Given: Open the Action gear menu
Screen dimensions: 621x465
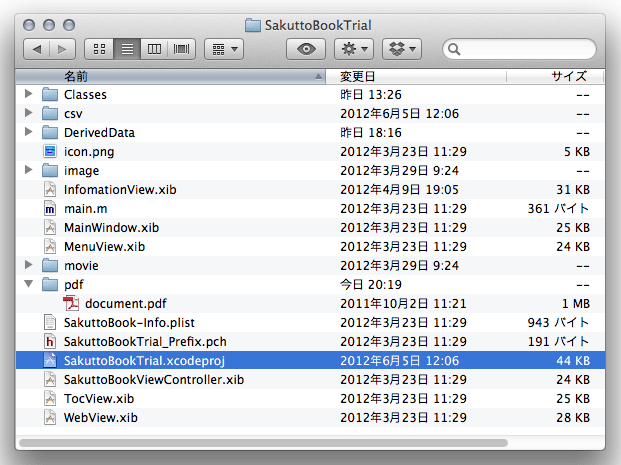Looking at the screenshot, I should [x=354, y=49].
